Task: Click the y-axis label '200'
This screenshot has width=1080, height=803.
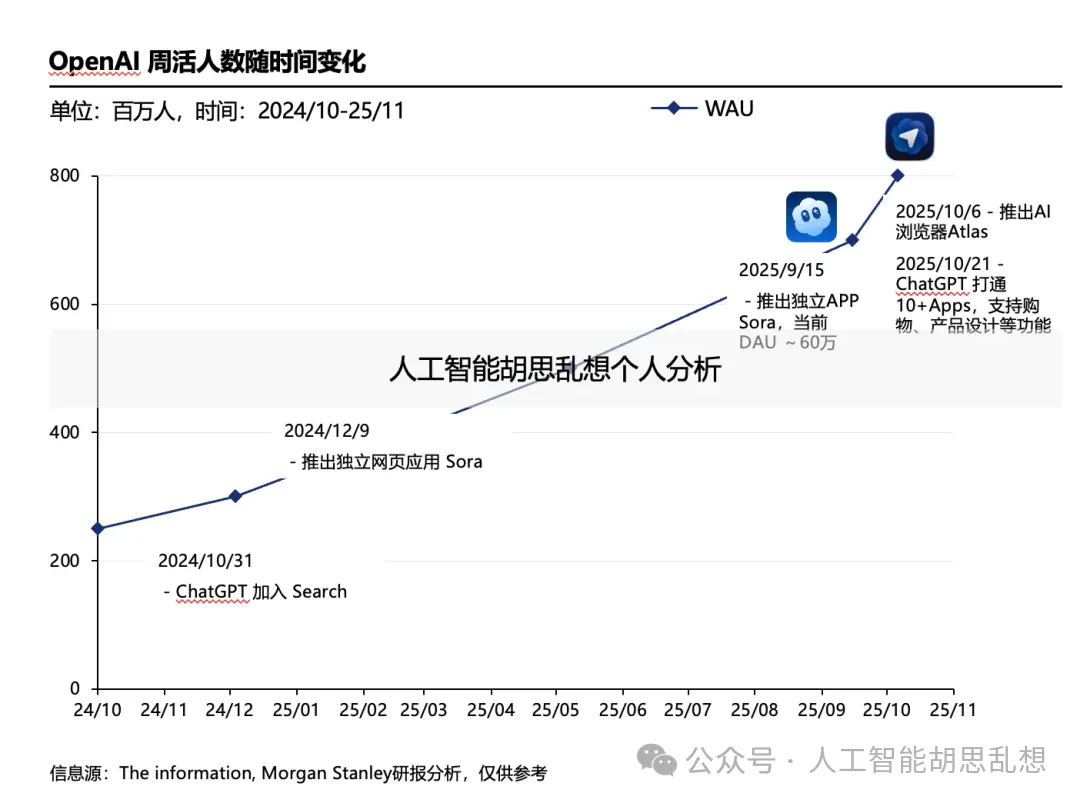Action: (65, 561)
